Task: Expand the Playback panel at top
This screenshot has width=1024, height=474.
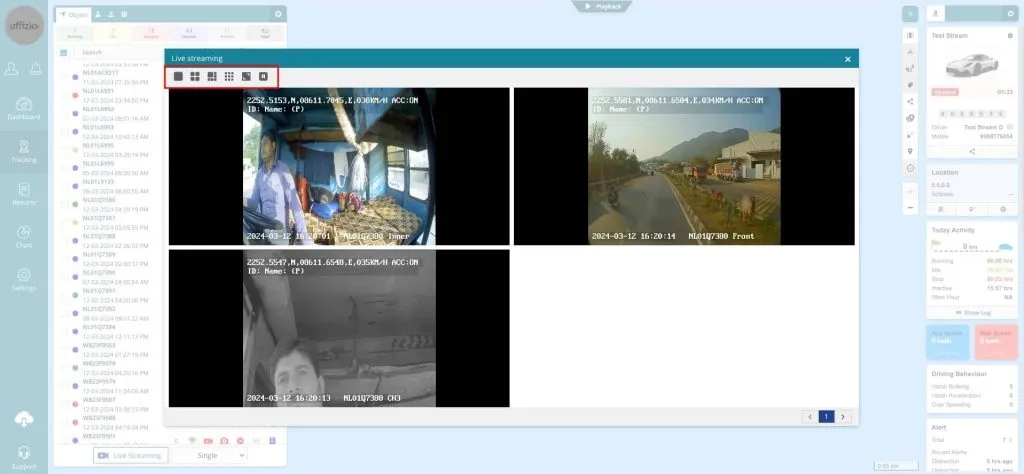Action: point(601,6)
